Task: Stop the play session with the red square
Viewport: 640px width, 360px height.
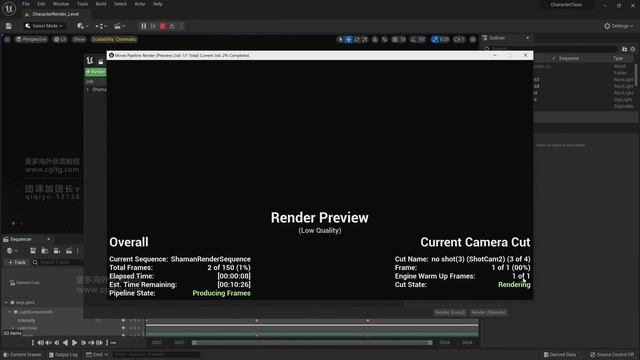Action: (x=162, y=26)
